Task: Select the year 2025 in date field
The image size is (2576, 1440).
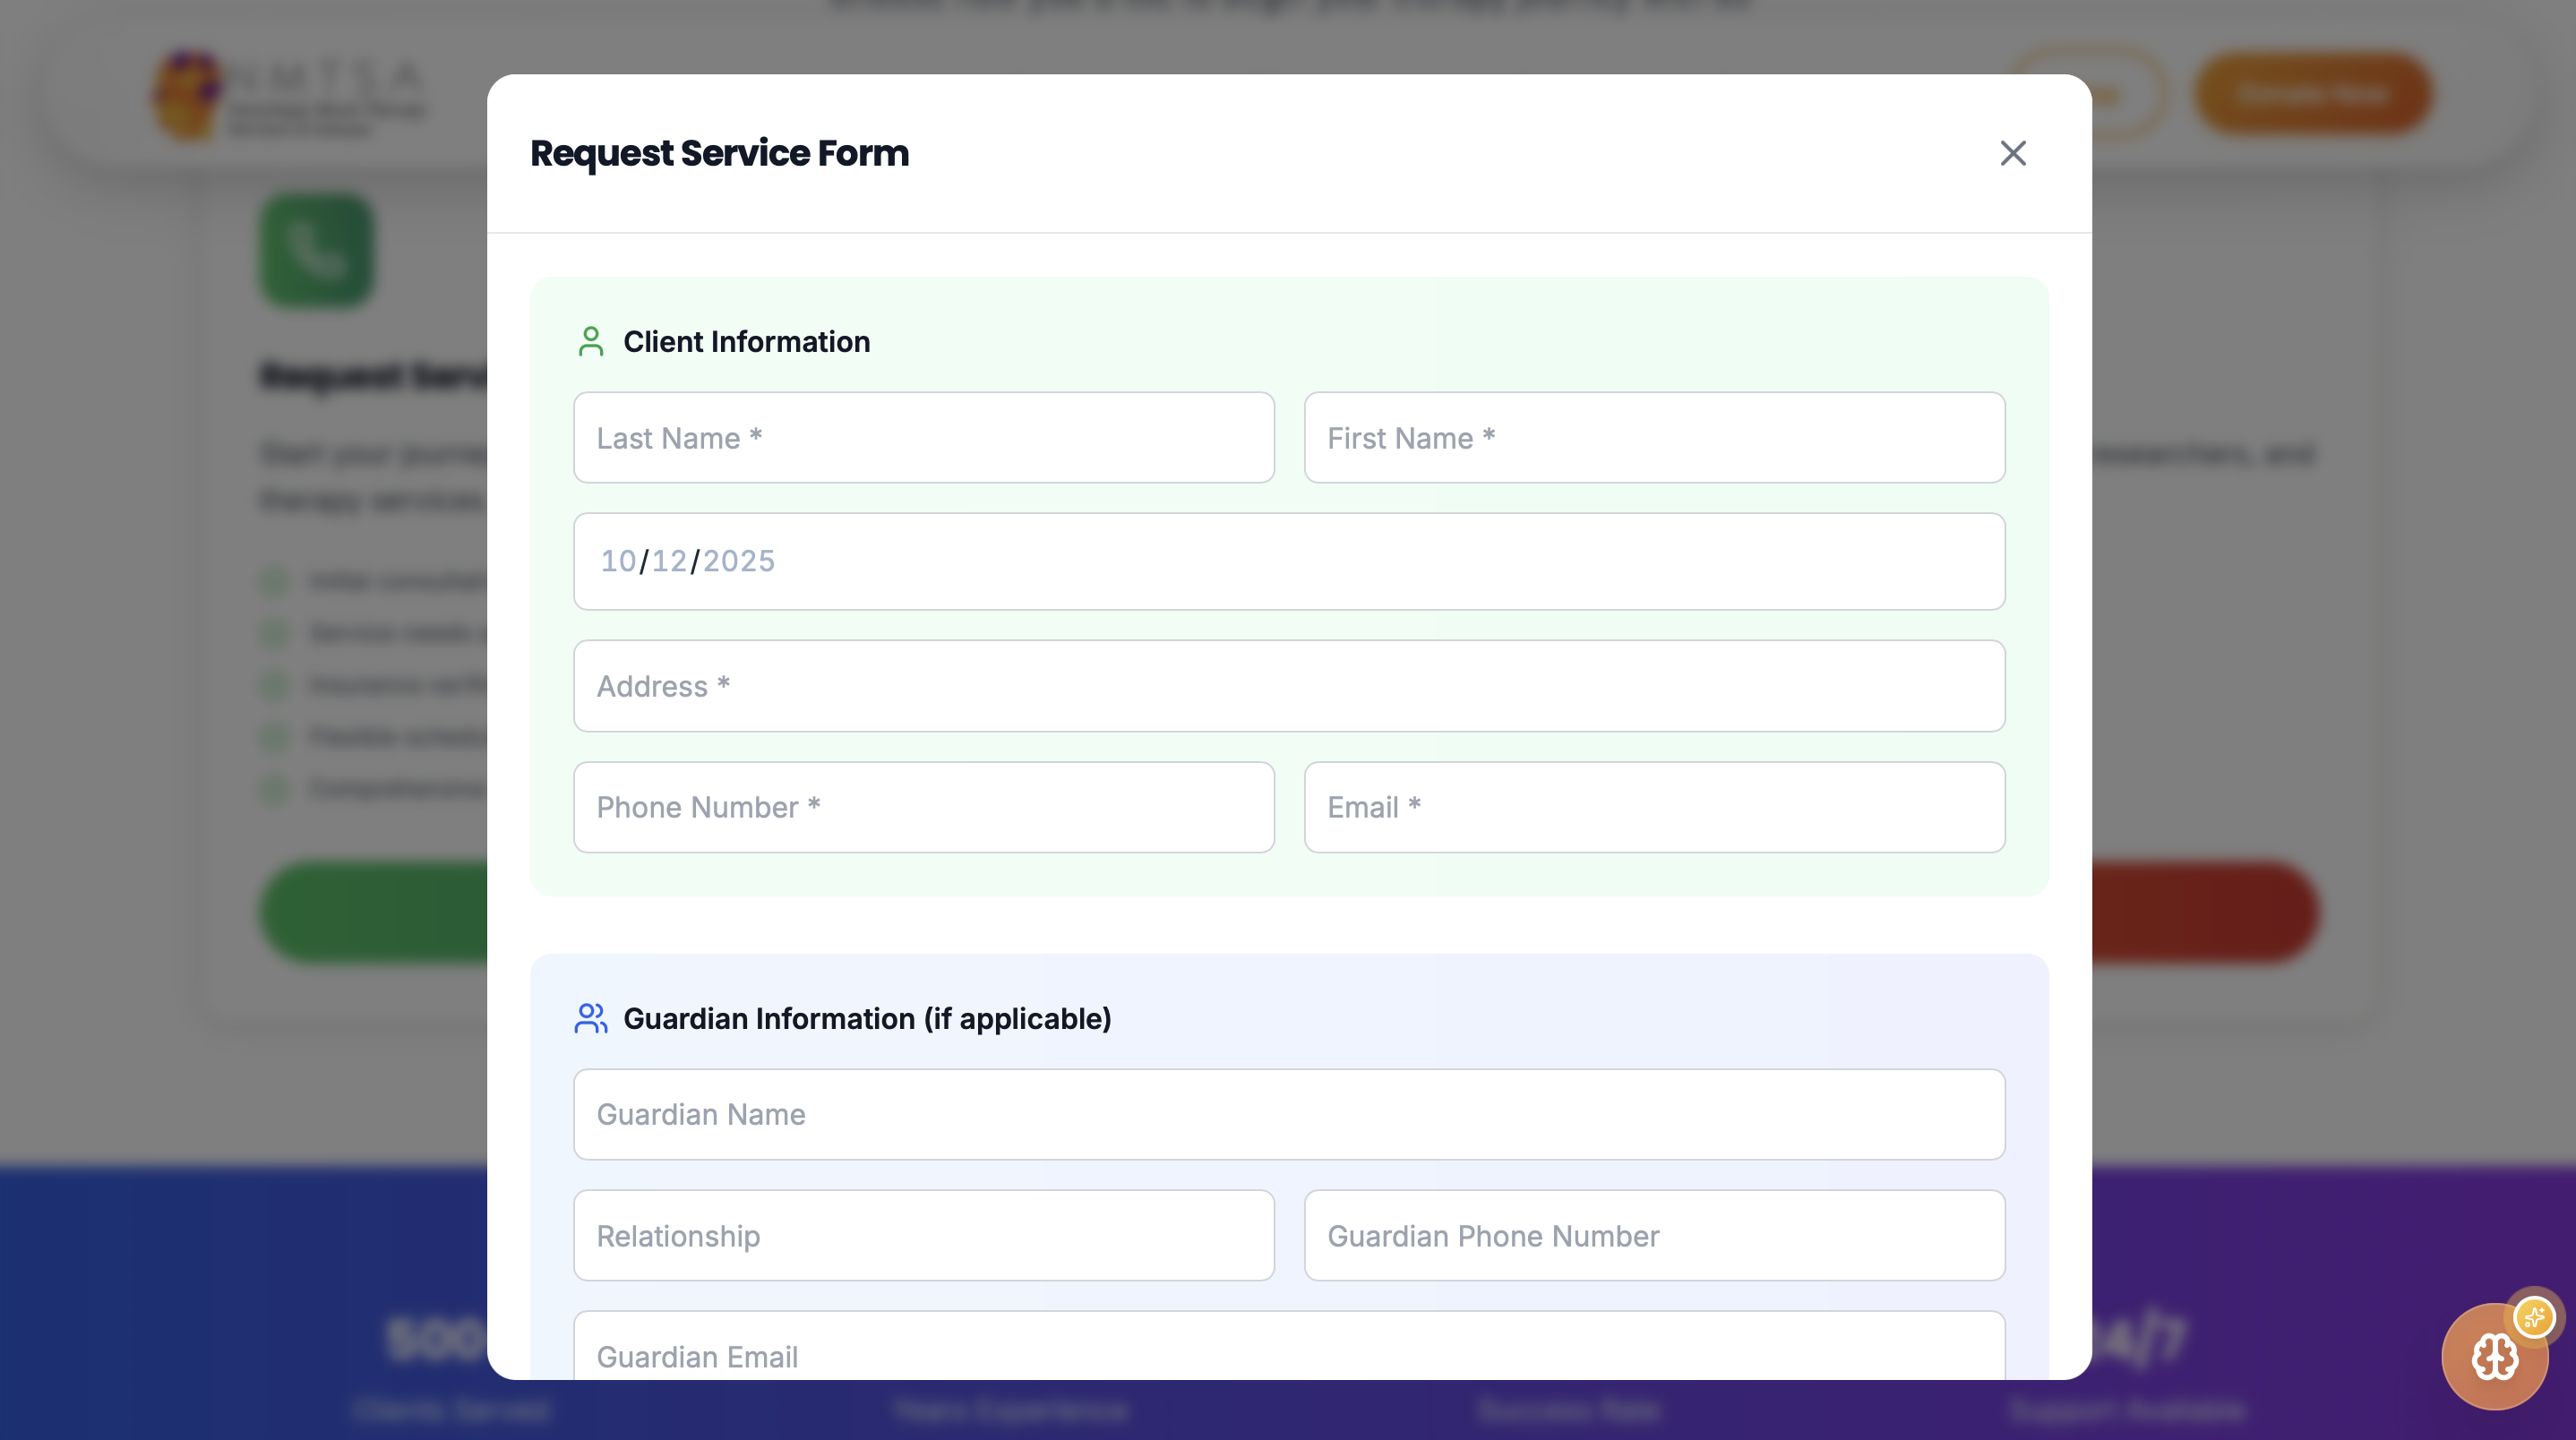Action: coord(738,561)
